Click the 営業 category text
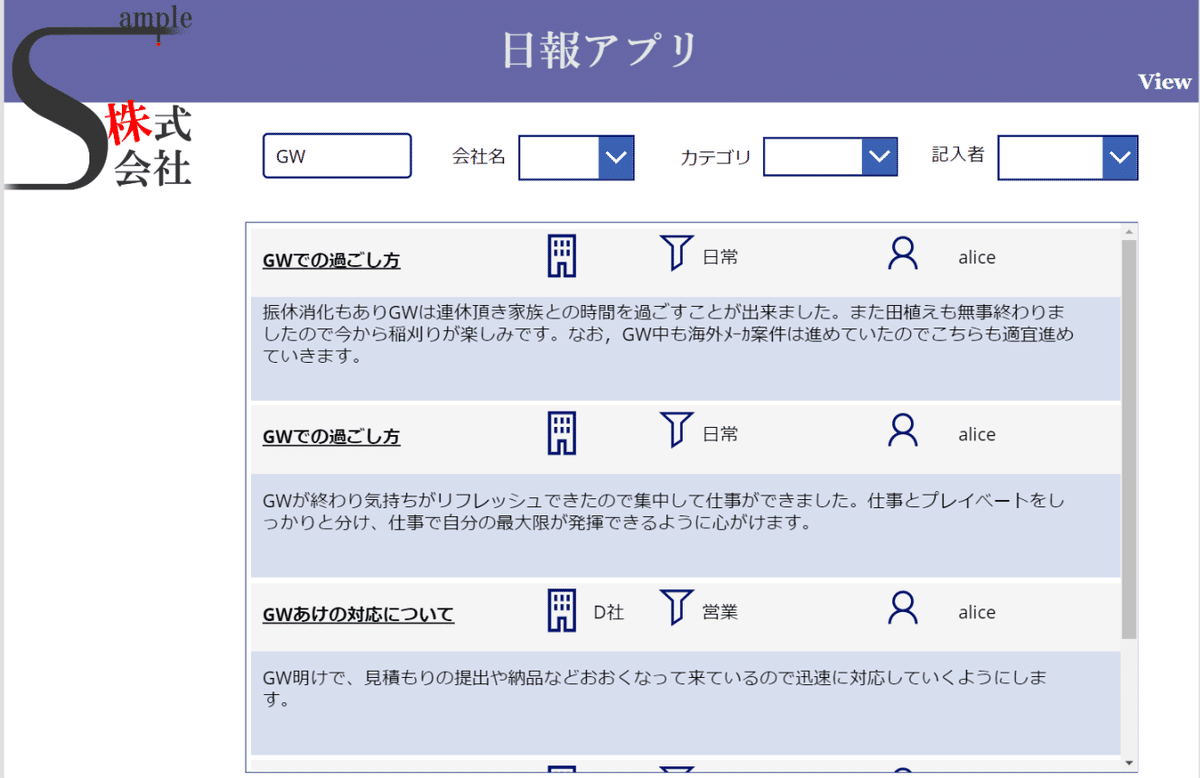This screenshot has height=778, width=1200. click(x=720, y=612)
